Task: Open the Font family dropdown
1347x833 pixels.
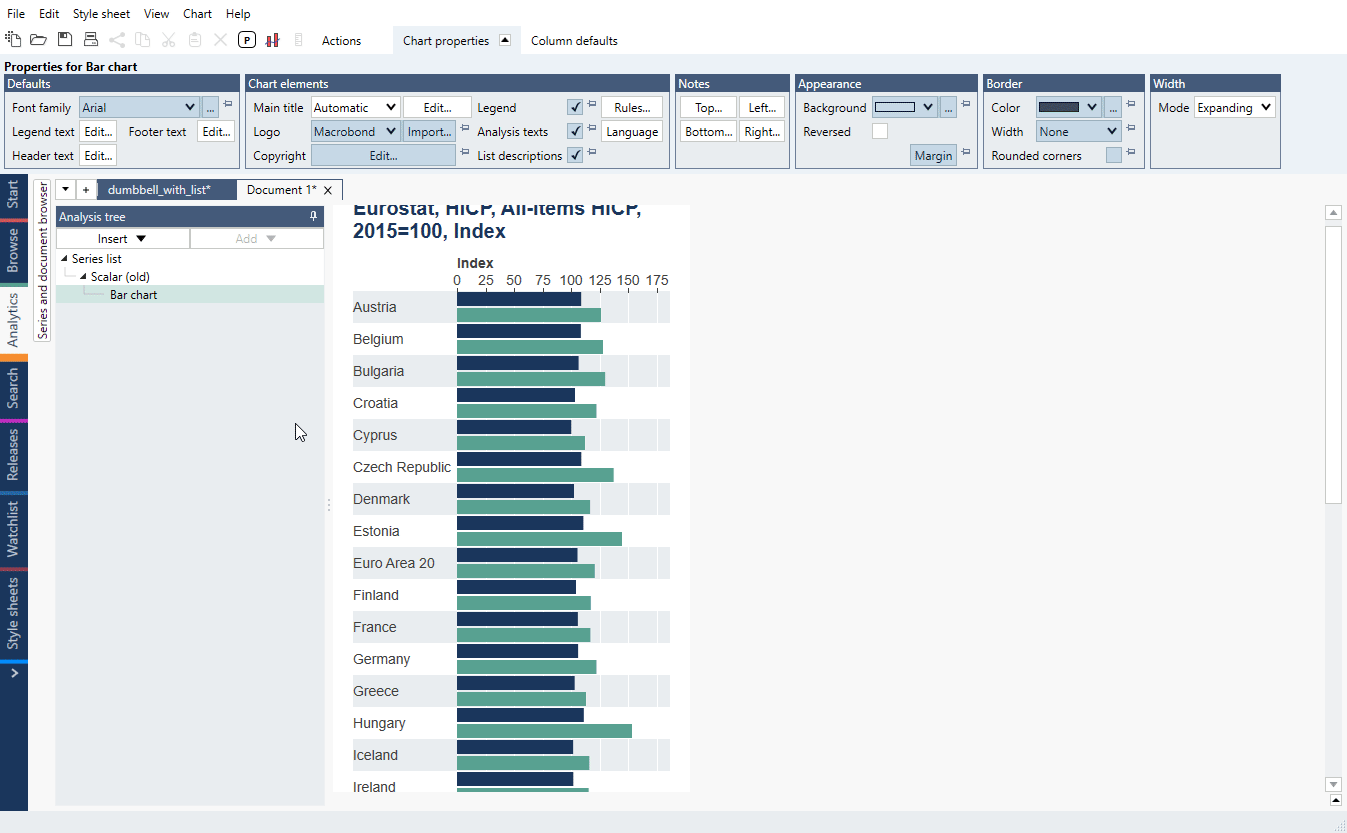Action: click(139, 107)
